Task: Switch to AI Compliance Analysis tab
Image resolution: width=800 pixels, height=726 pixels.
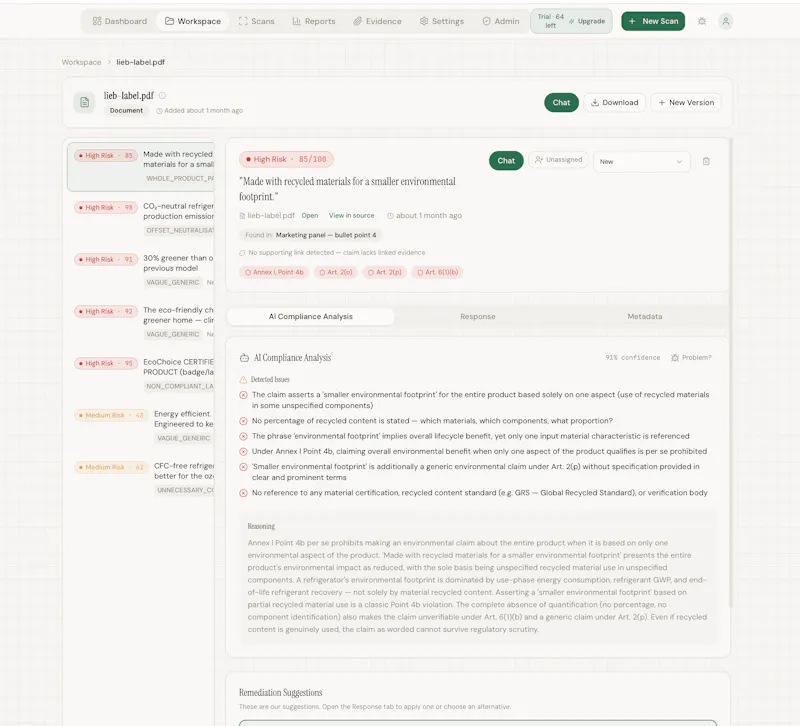Action: [x=311, y=317]
